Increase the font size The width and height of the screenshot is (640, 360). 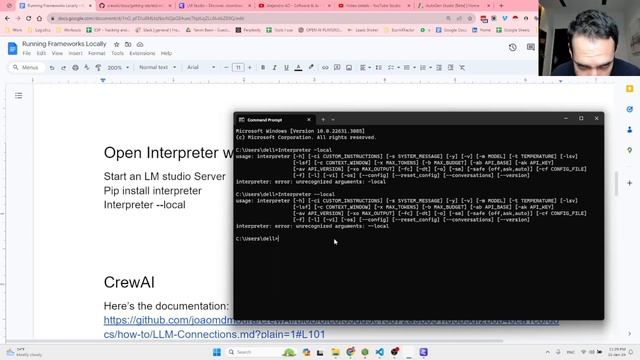(x=250, y=68)
